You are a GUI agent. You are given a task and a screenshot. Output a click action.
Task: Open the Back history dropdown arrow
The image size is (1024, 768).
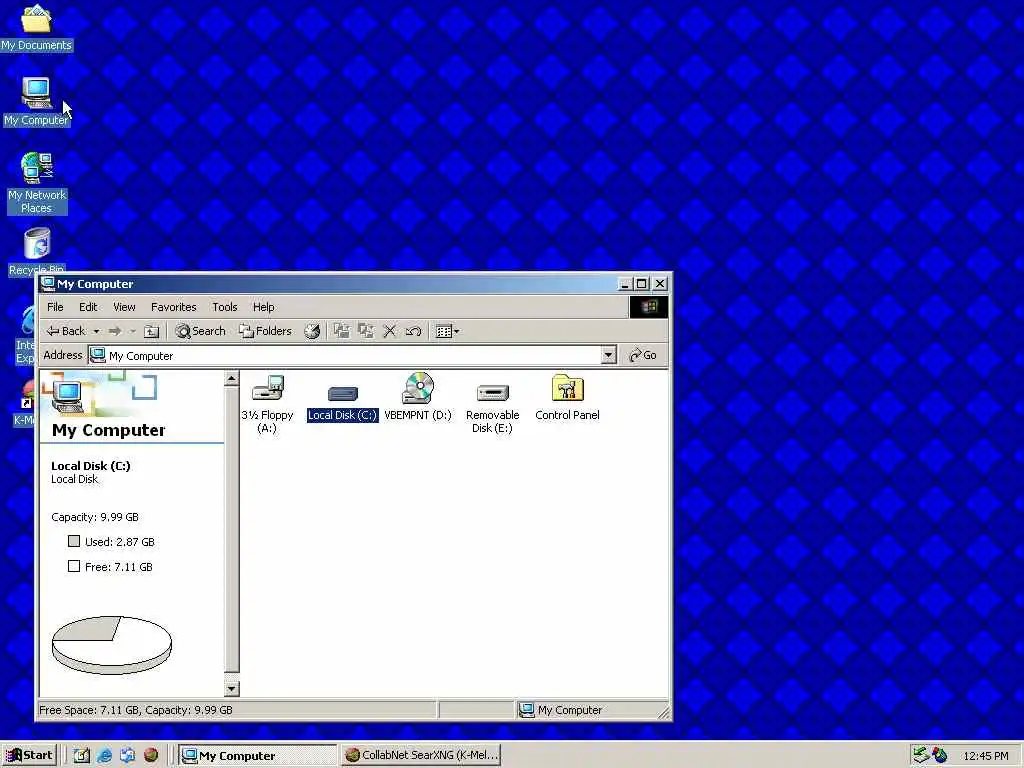(x=96, y=331)
